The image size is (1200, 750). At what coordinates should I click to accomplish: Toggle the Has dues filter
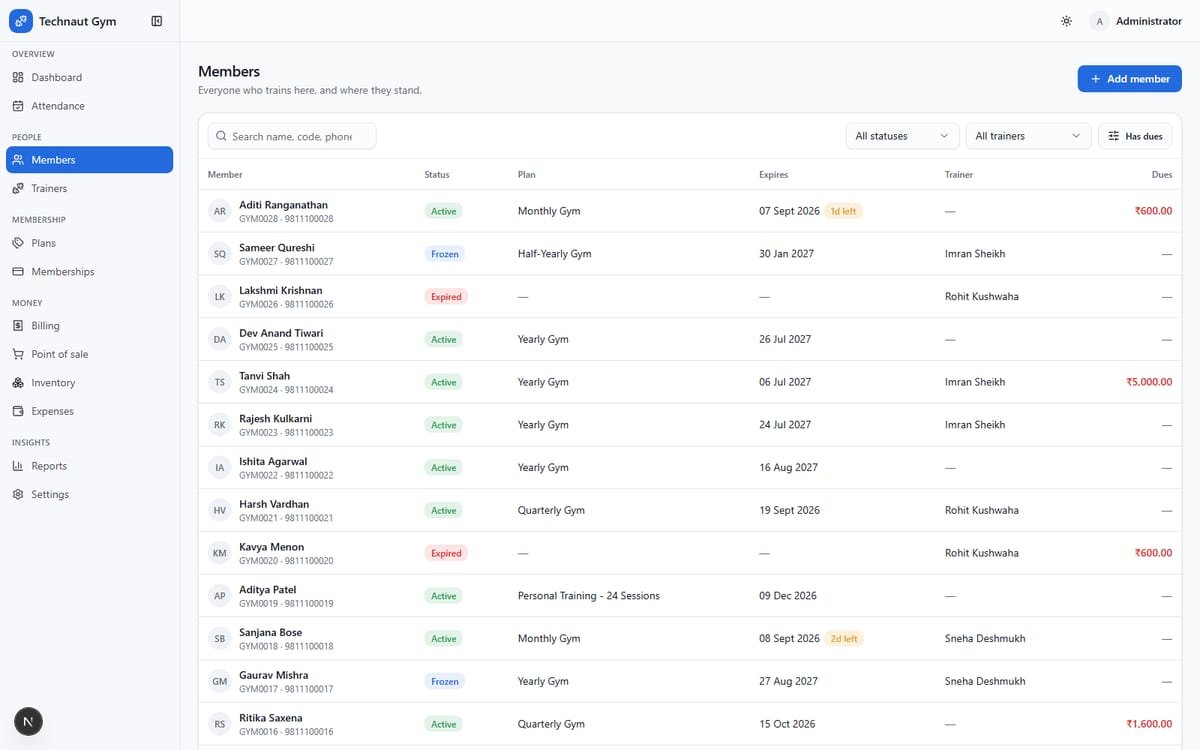pos(1135,136)
